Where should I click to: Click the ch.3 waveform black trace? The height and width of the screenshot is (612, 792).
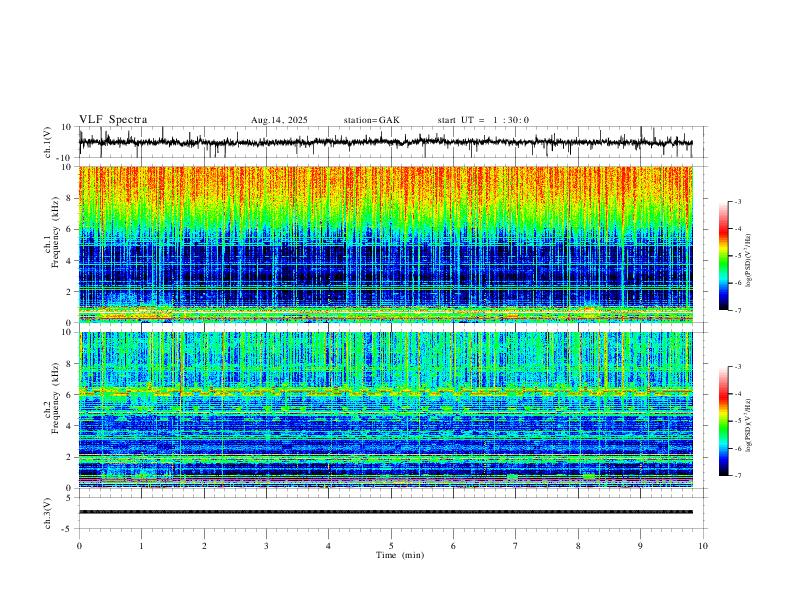tap(385, 512)
